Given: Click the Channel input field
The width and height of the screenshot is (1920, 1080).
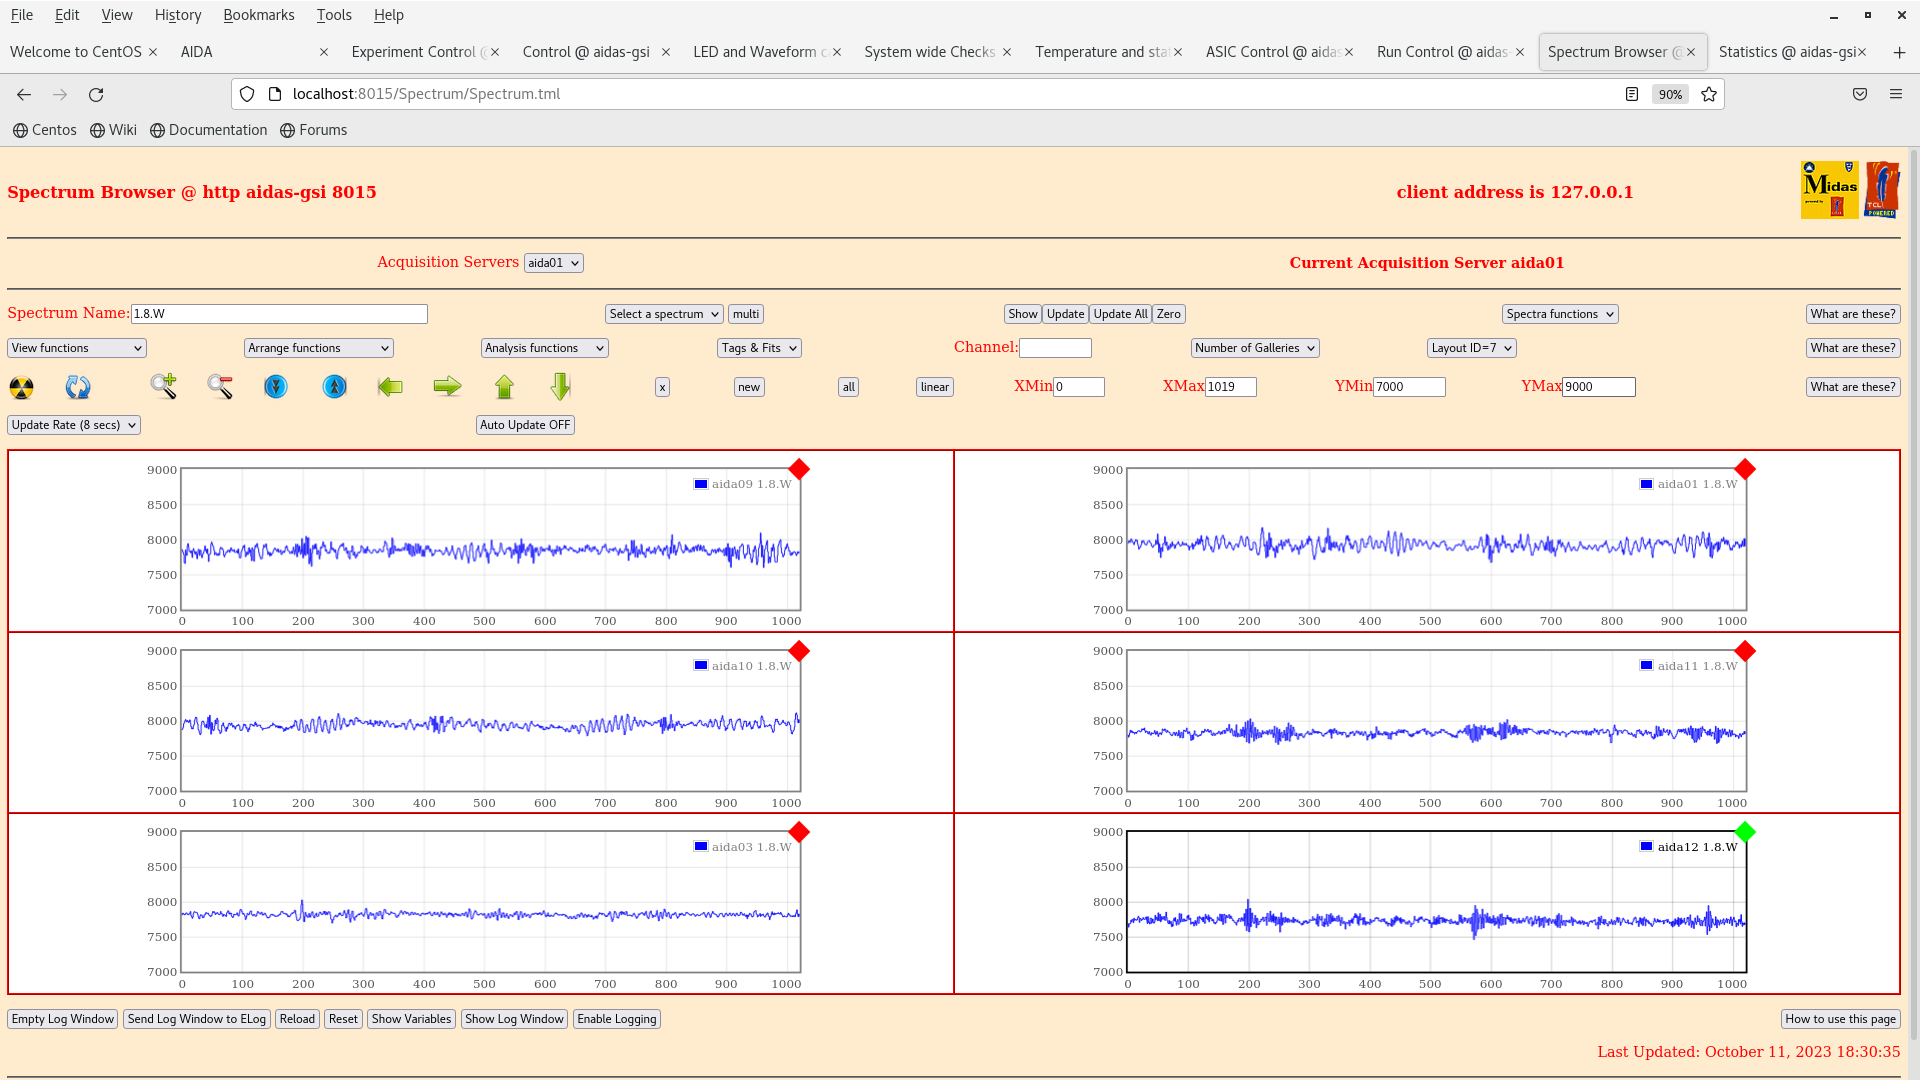Looking at the screenshot, I should point(1055,348).
